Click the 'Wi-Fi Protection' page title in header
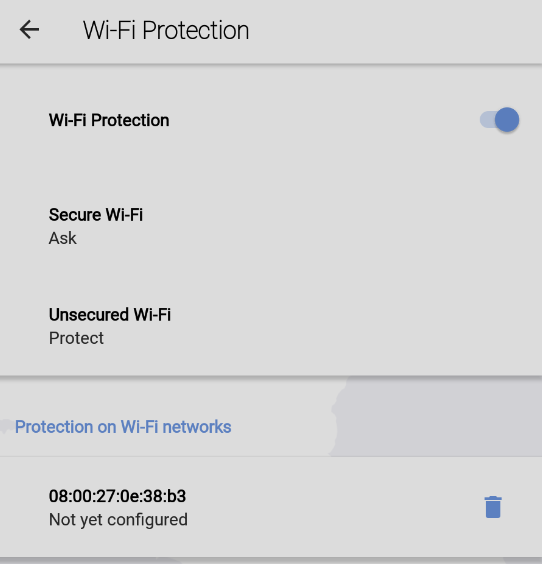542x564 pixels. point(166,30)
